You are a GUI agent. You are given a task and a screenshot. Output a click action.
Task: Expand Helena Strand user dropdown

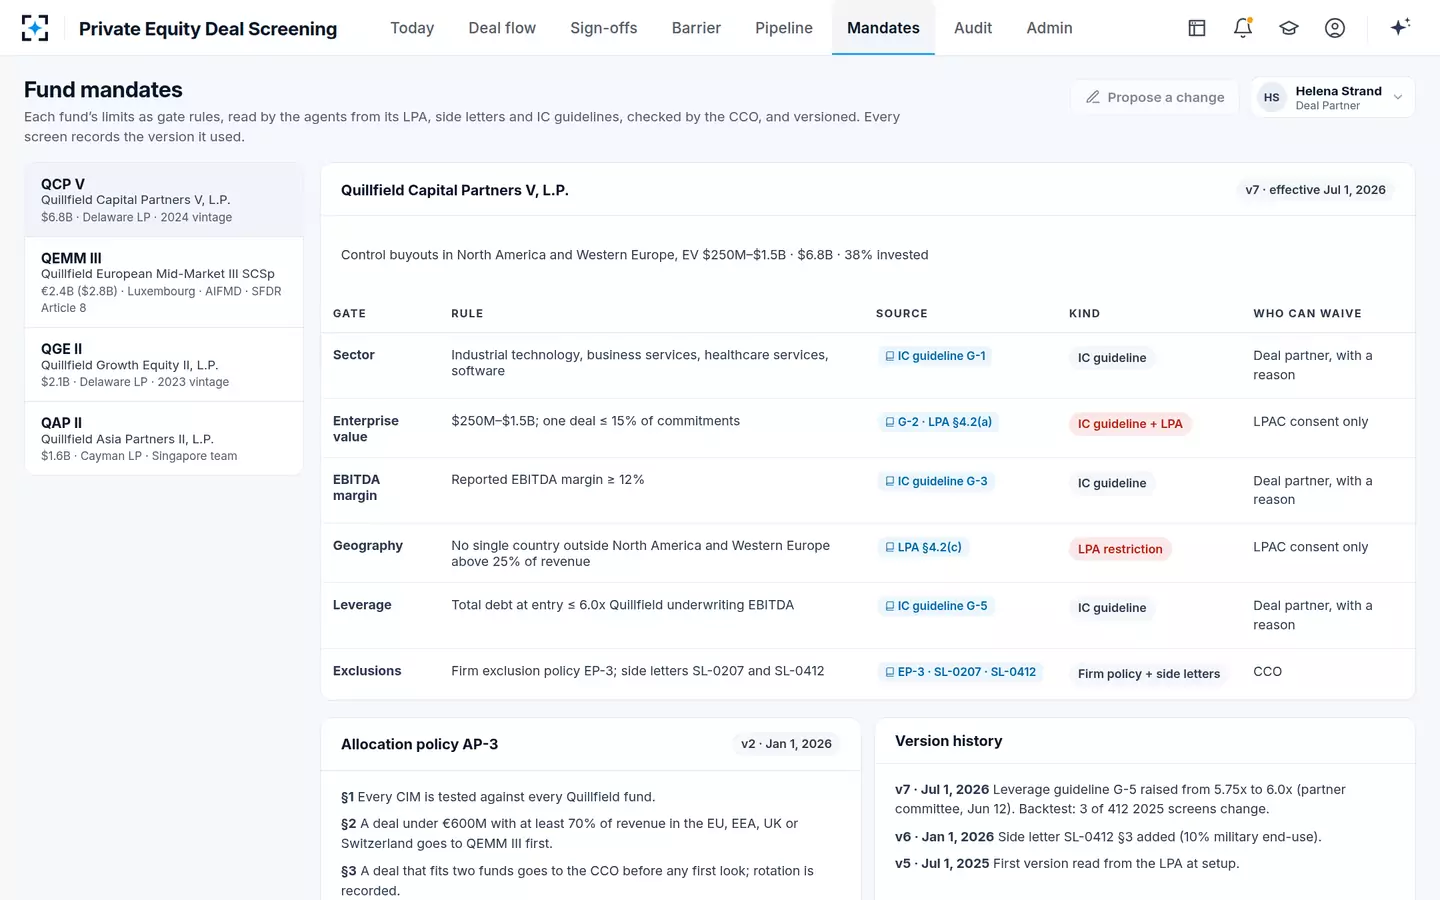[1333, 98]
